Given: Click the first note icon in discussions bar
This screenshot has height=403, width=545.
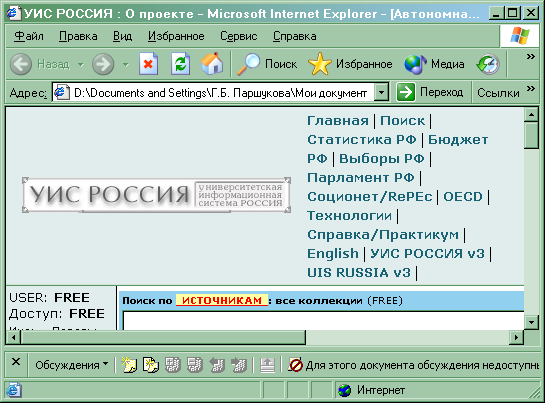Looking at the screenshot, I should [129, 365].
